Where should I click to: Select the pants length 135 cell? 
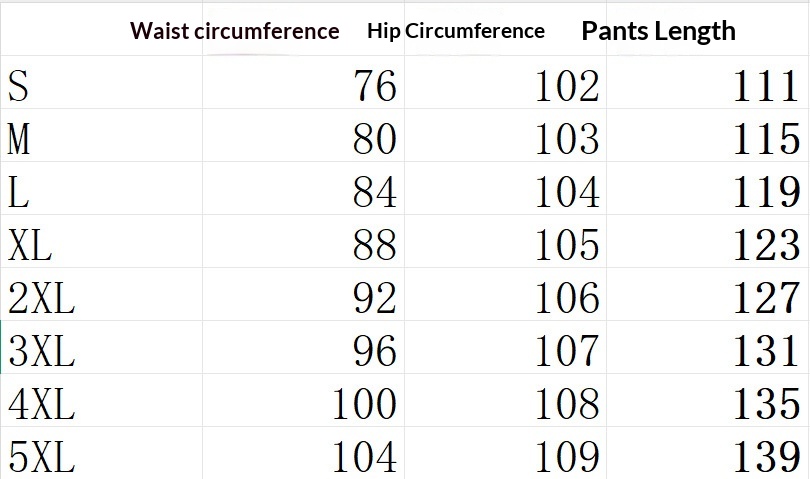[765, 405]
